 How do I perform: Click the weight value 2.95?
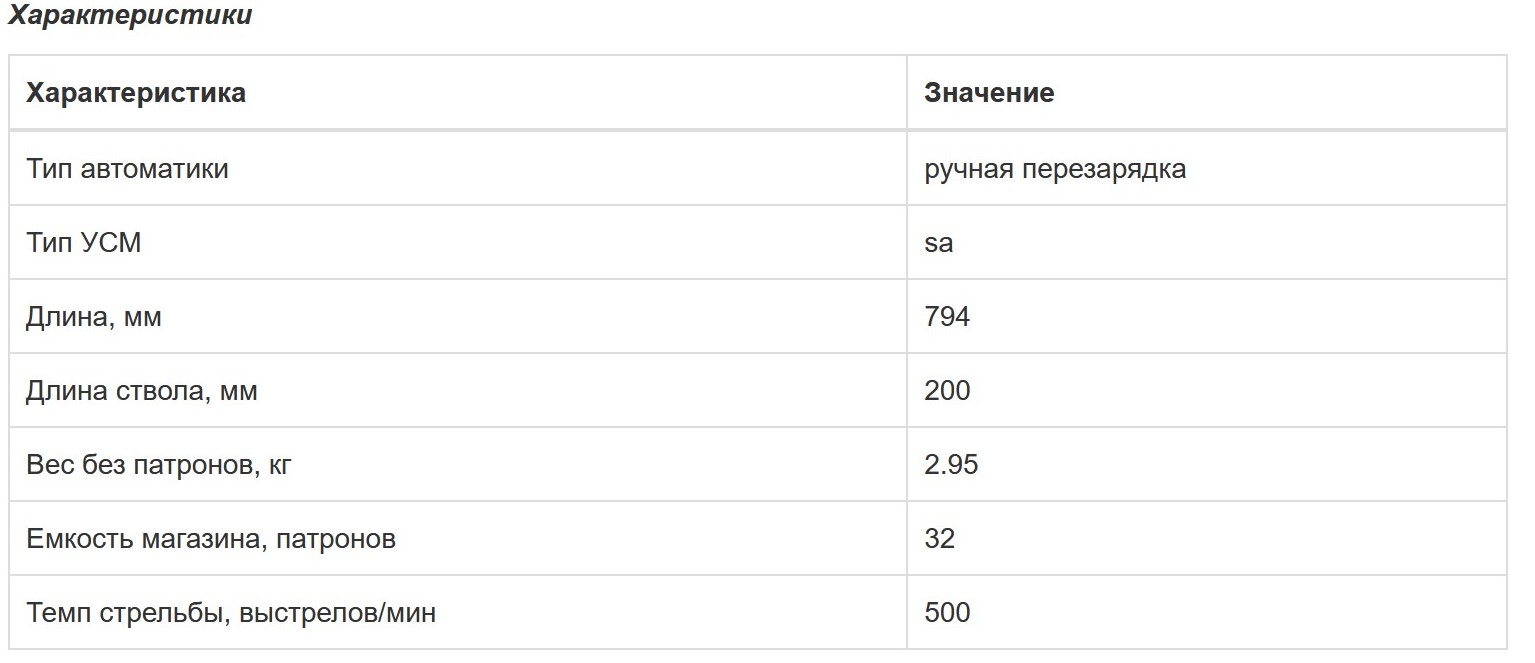[952, 464]
